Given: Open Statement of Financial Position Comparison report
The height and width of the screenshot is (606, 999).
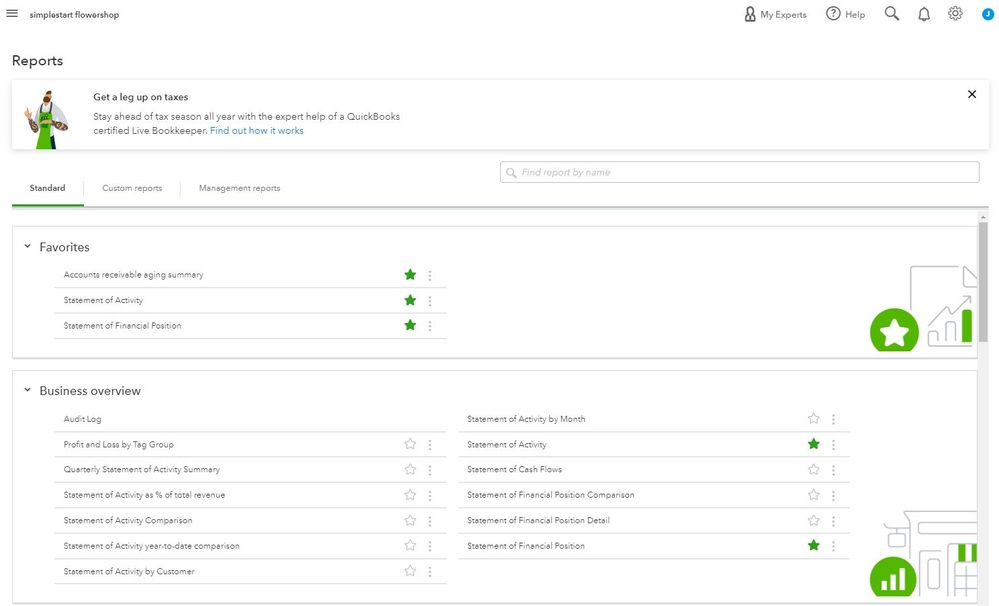Looking at the screenshot, I should pos(550,495).
